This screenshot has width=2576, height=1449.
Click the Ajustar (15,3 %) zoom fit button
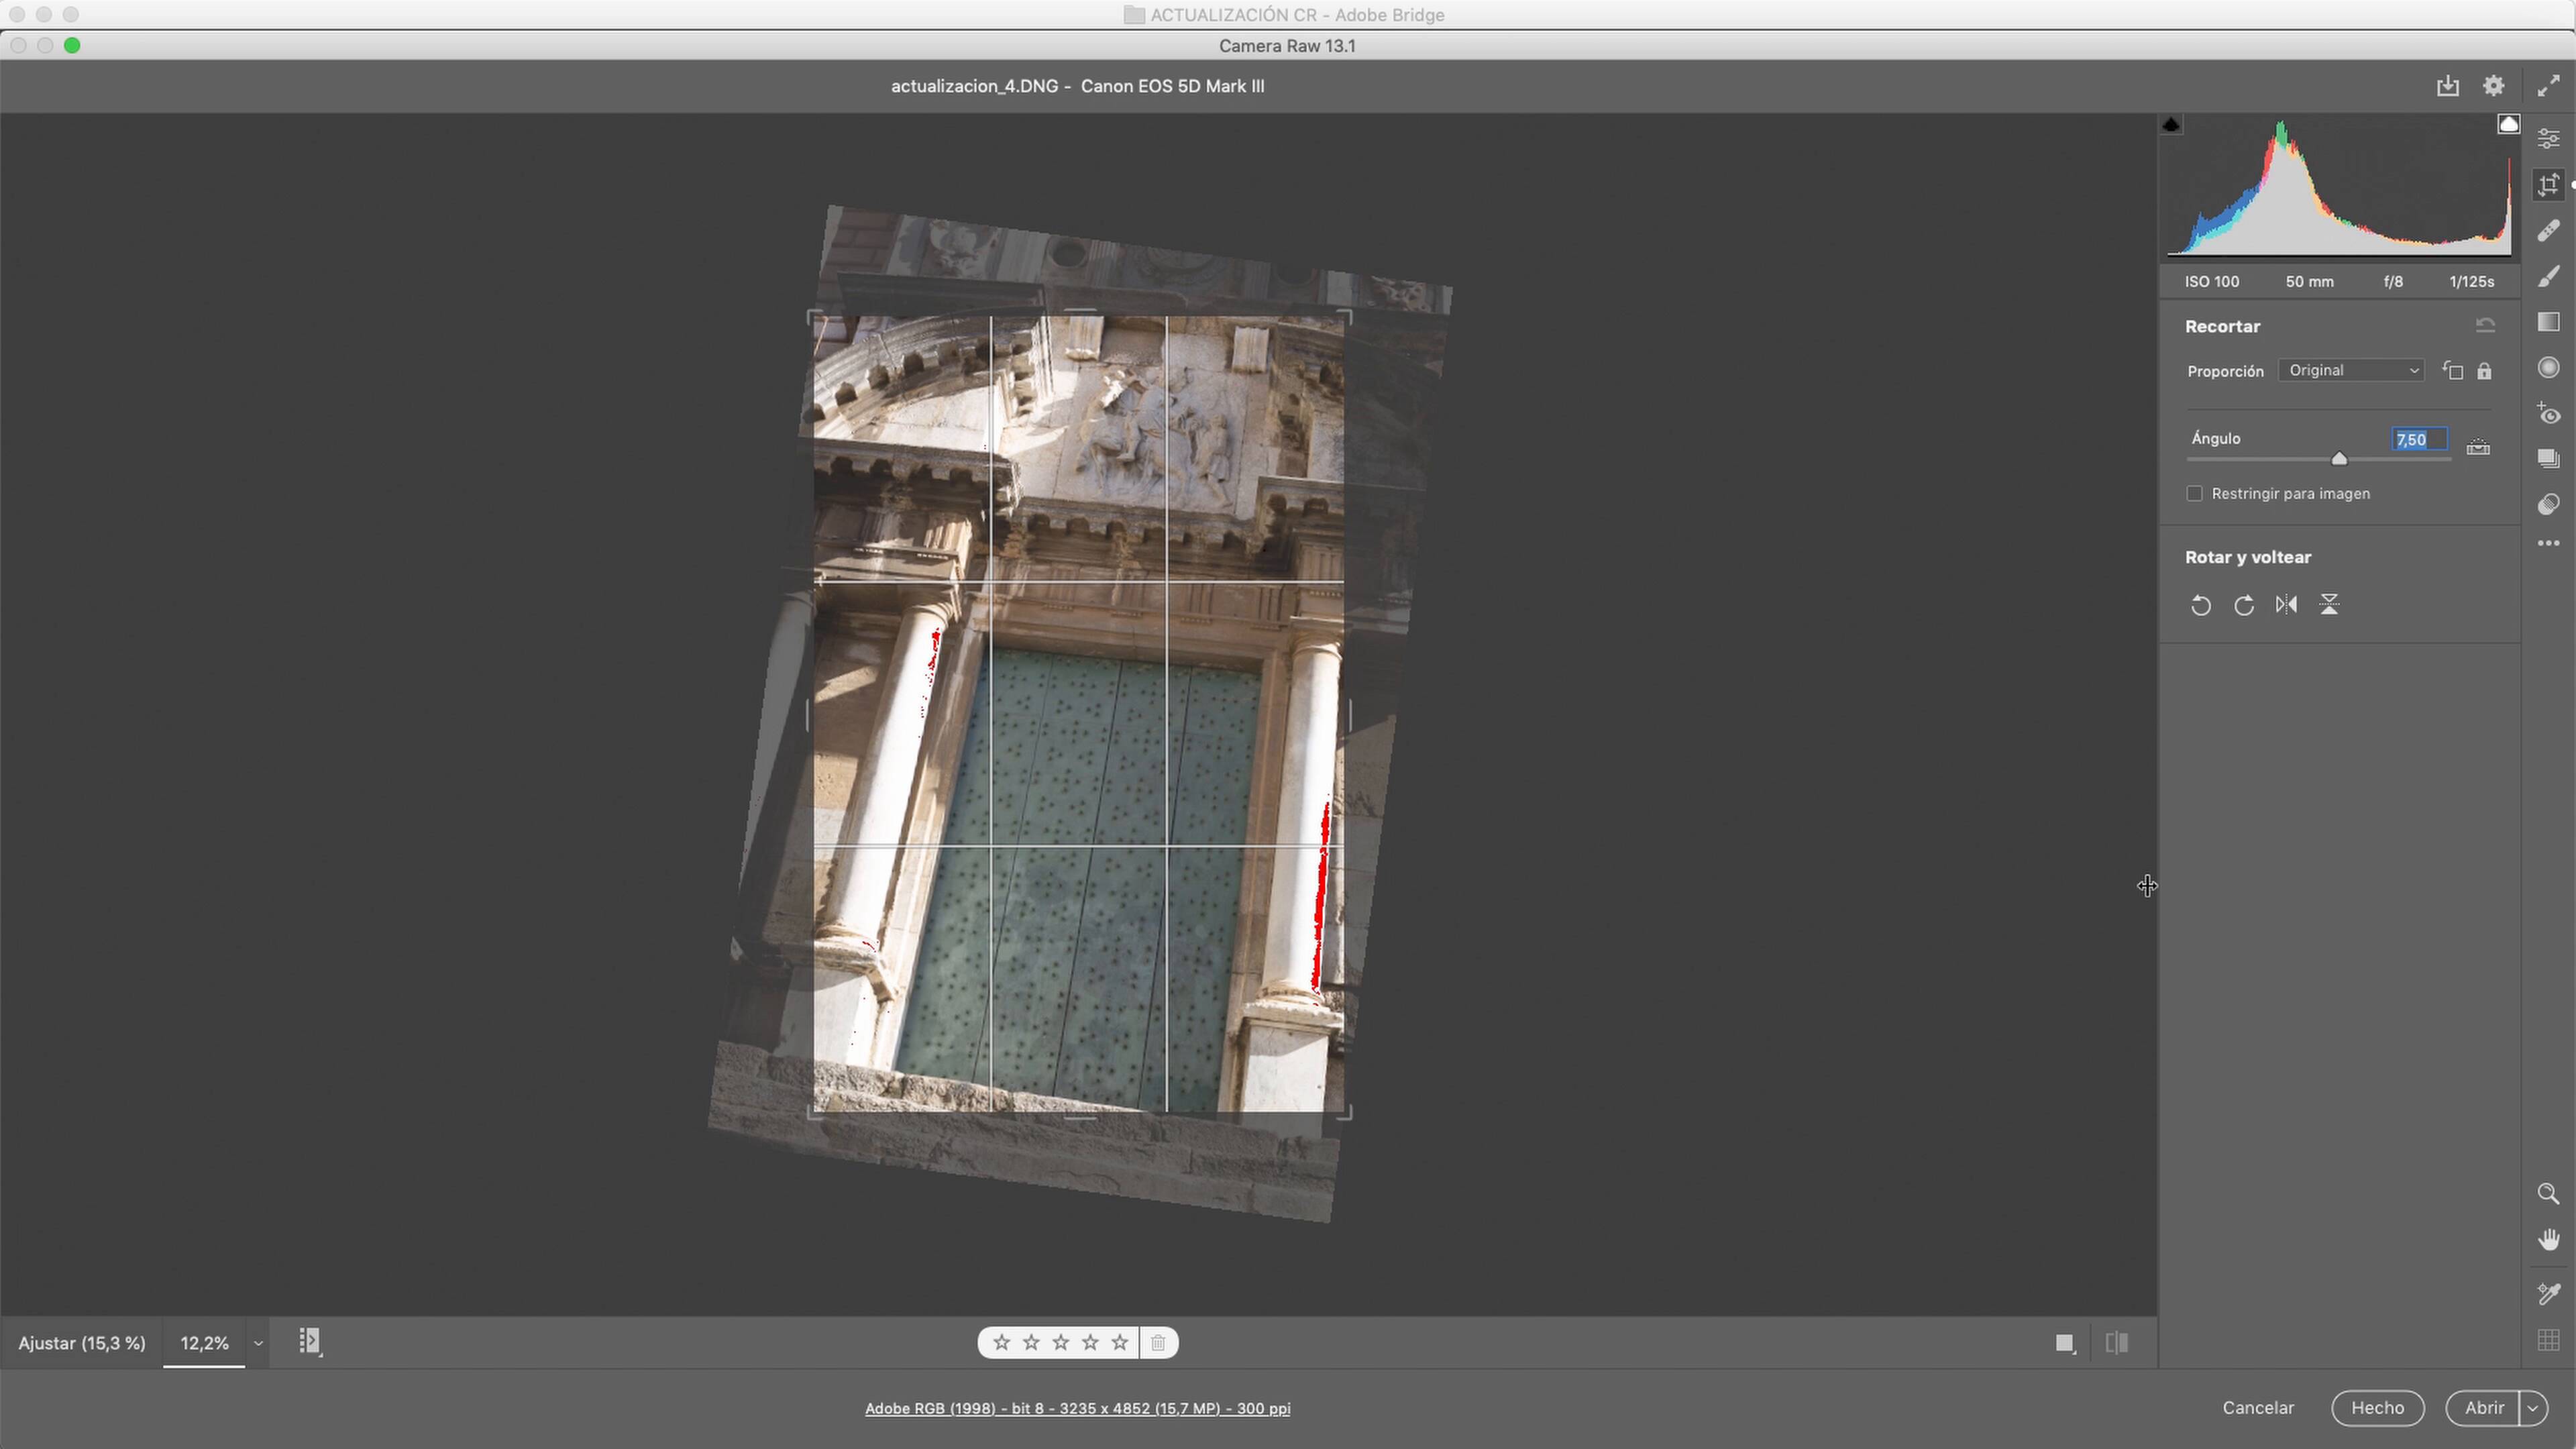coord(82,1343)
